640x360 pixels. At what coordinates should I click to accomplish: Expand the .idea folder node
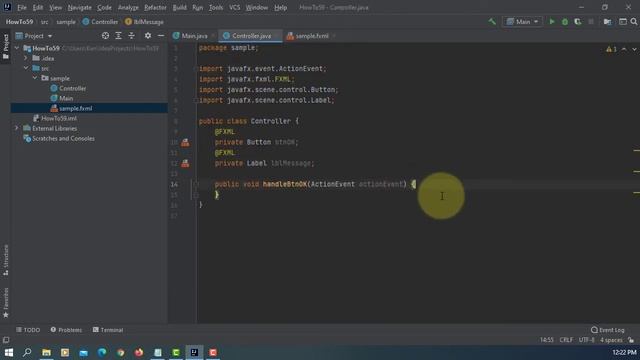pyautogui.click(x=26, y=58)
